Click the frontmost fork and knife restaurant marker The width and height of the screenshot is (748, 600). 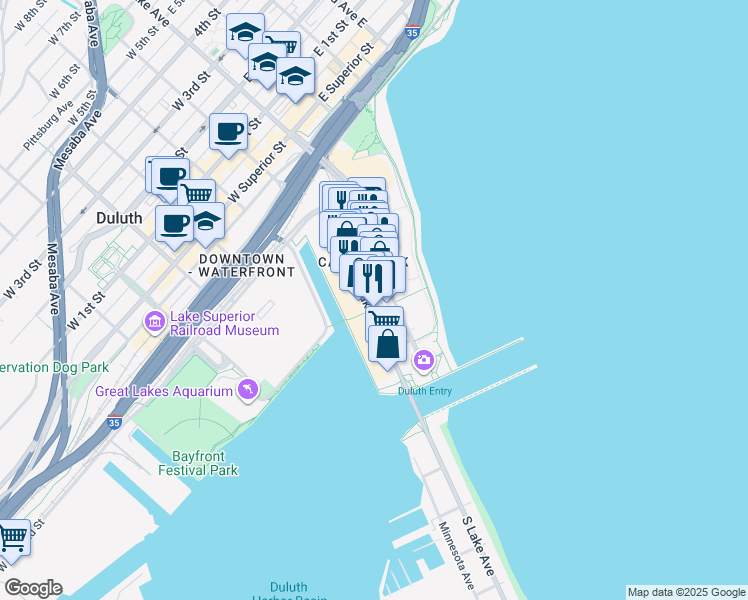(373, 280)
